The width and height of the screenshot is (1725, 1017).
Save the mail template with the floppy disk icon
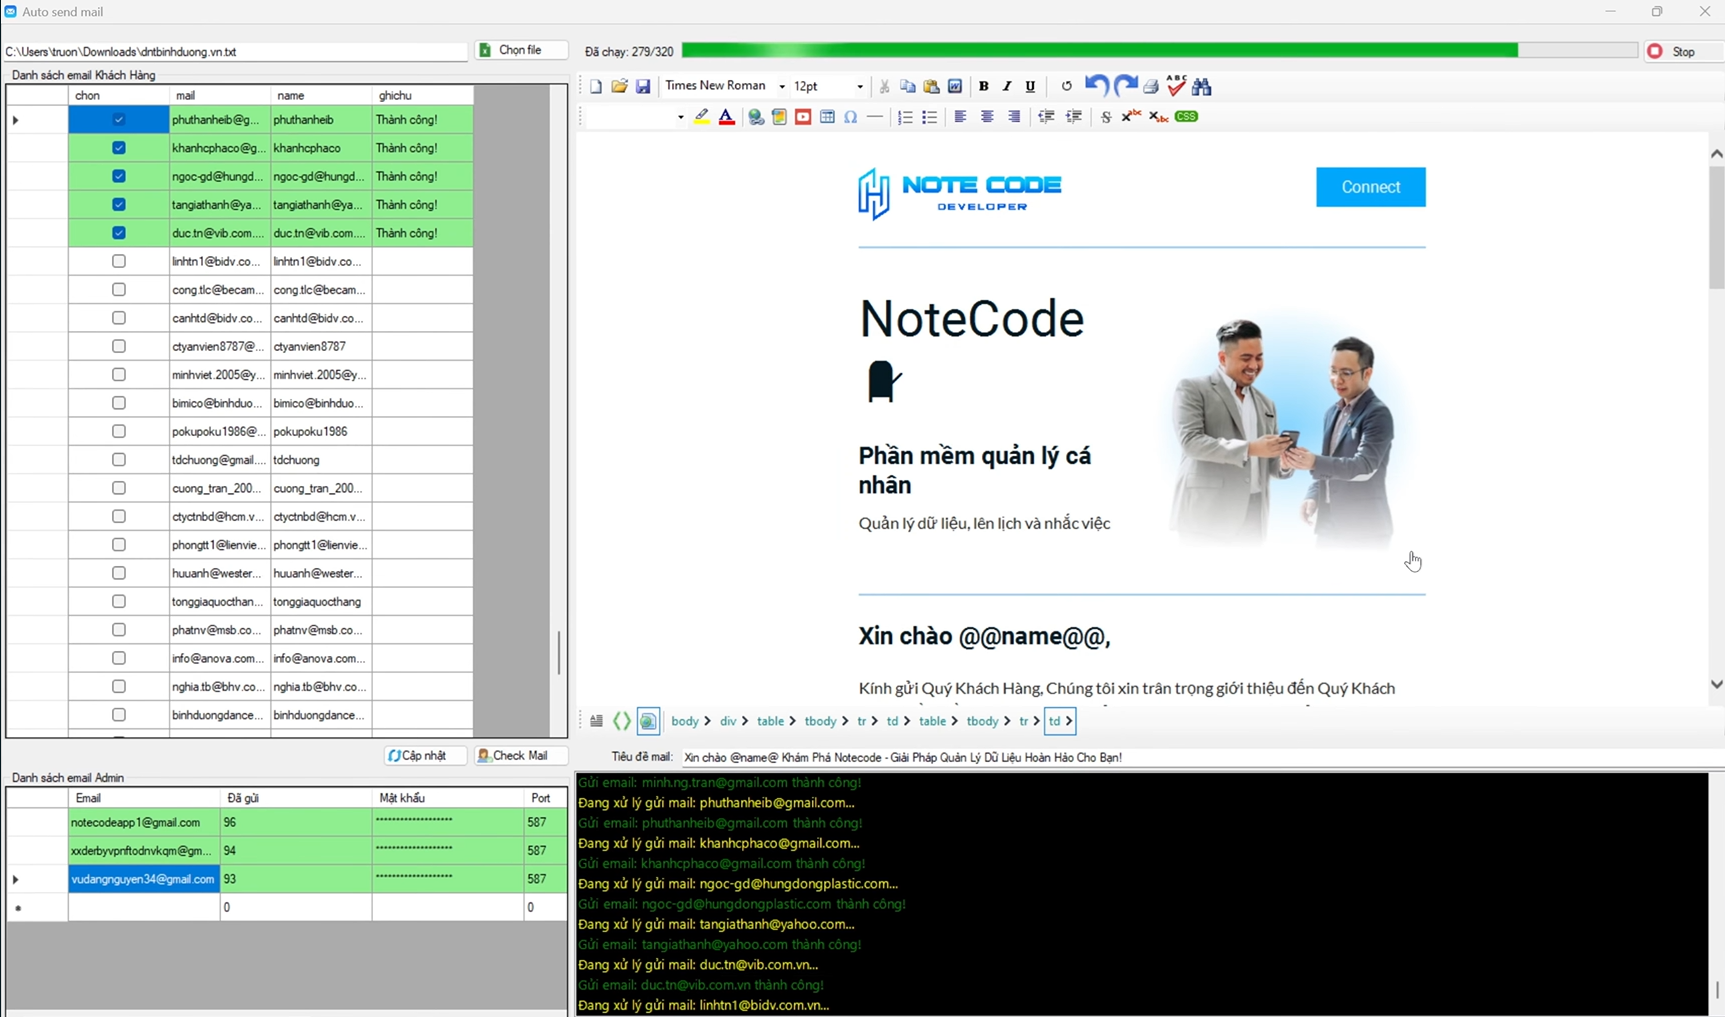[643, 87]
